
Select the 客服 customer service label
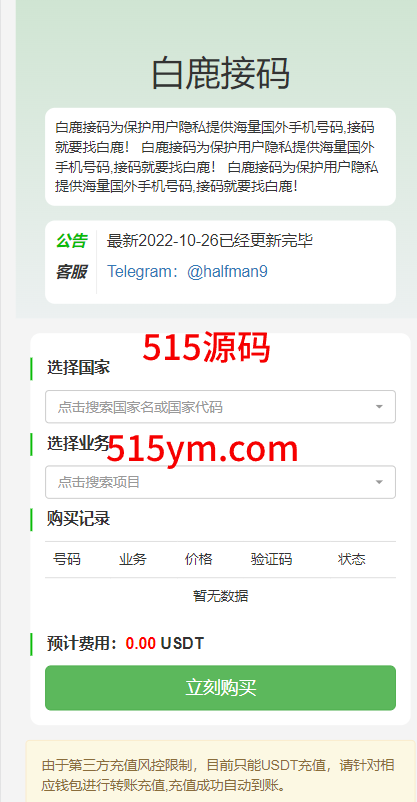tap(71, 272)
